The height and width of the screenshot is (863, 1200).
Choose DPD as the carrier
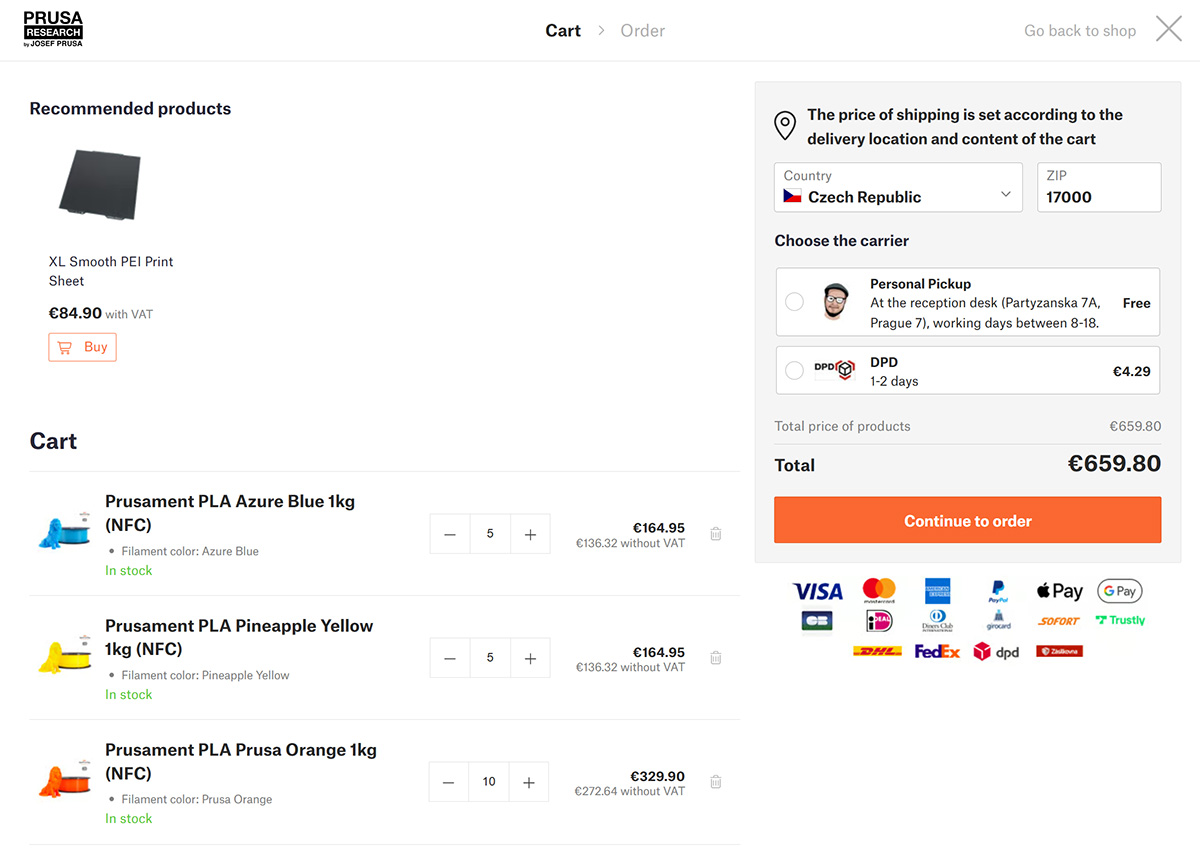click(794, 371)
